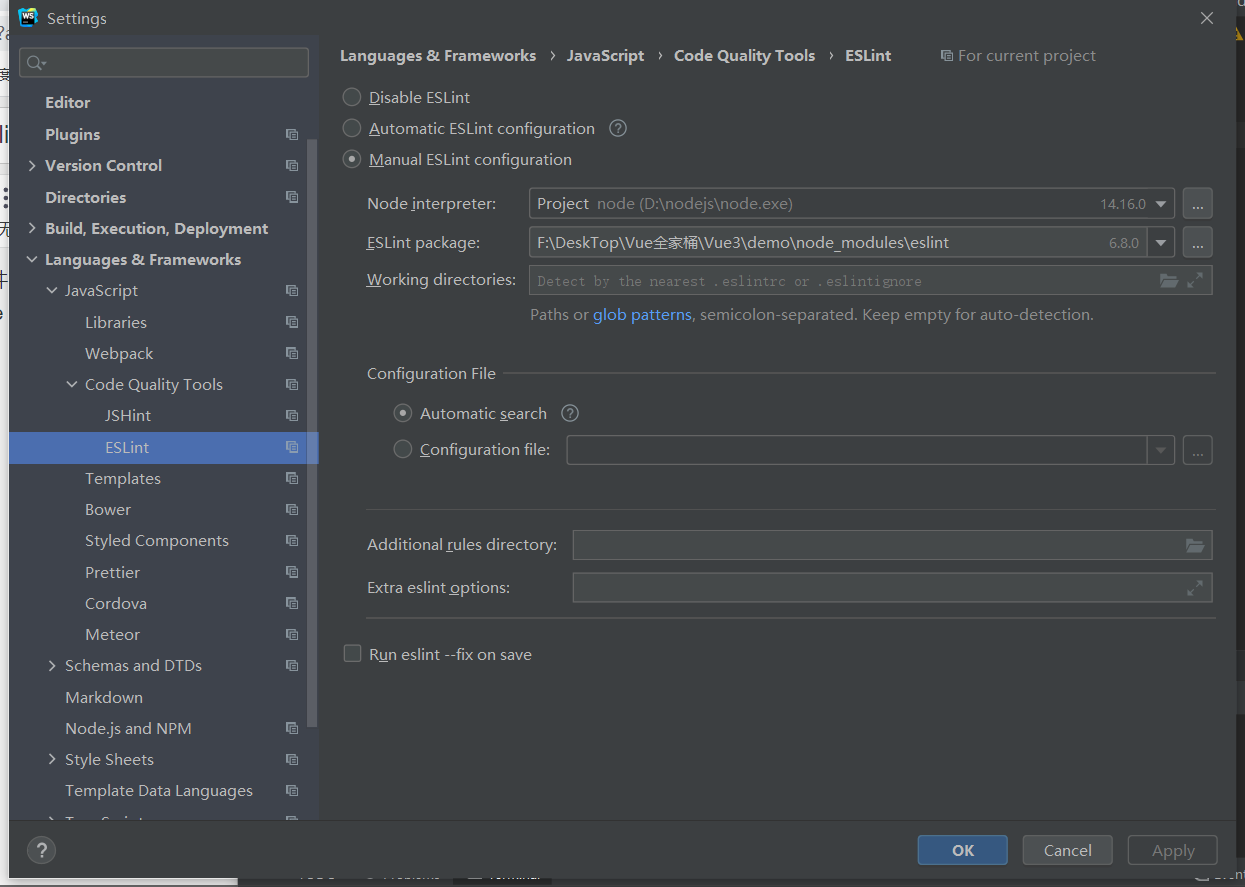Click project-level icon beside JSHint
Screen dimensions: 1245x887
coord(292,415)
